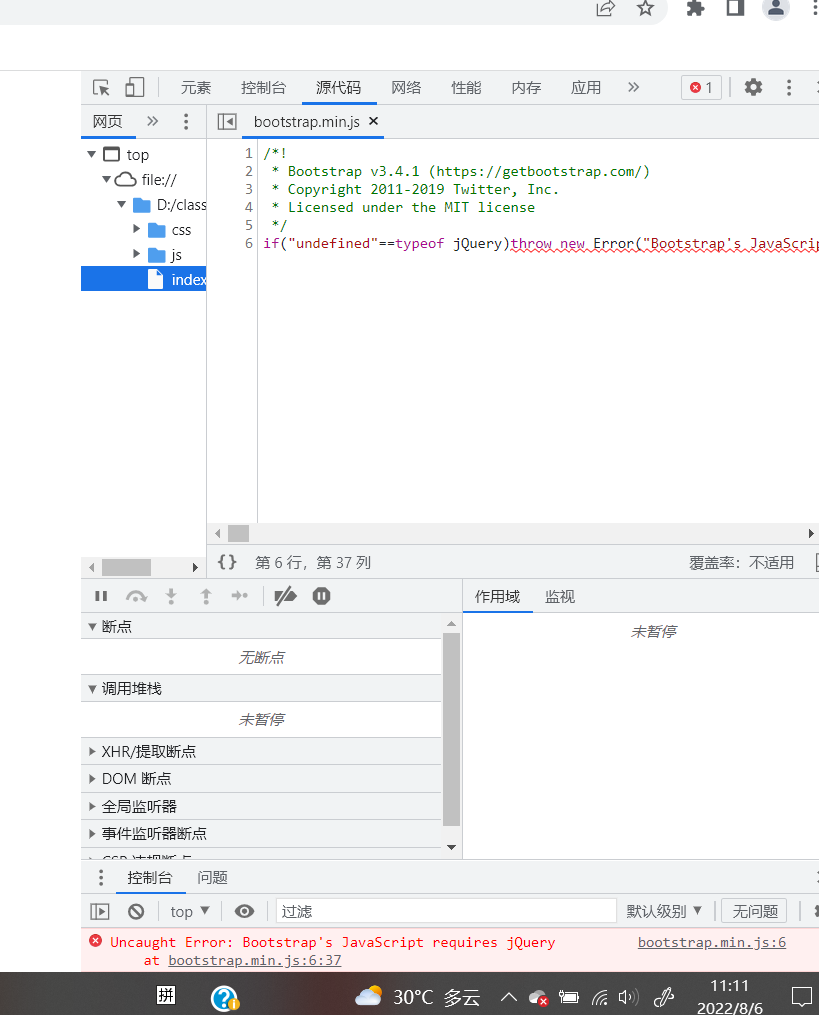The width and height of the screenshot is (819, 1015).
Task: Select the 源代码 panel tab
Action: tap(339, 87)
